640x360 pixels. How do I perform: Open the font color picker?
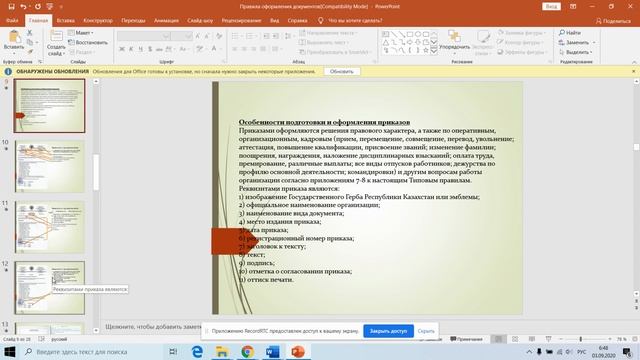click(214, 49)
